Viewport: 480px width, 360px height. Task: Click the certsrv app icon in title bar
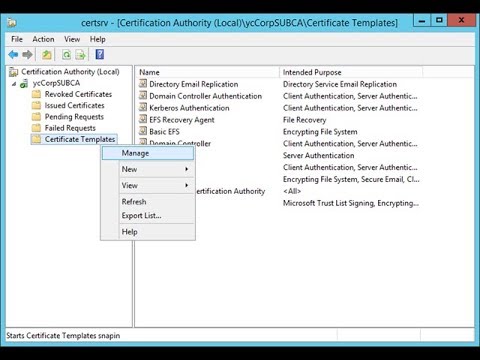coord(12,23)
